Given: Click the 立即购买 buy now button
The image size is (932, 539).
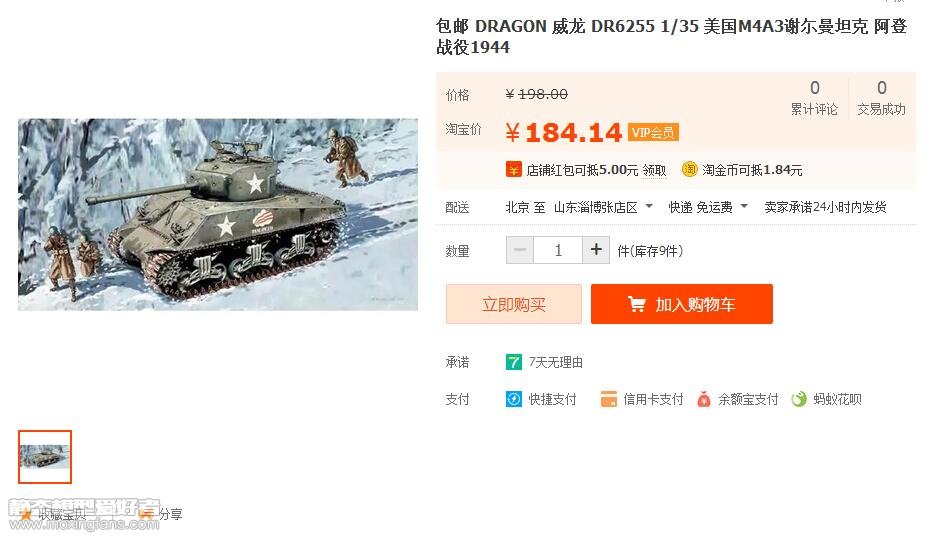Looking at the screenshot, I should coord(514,304).
